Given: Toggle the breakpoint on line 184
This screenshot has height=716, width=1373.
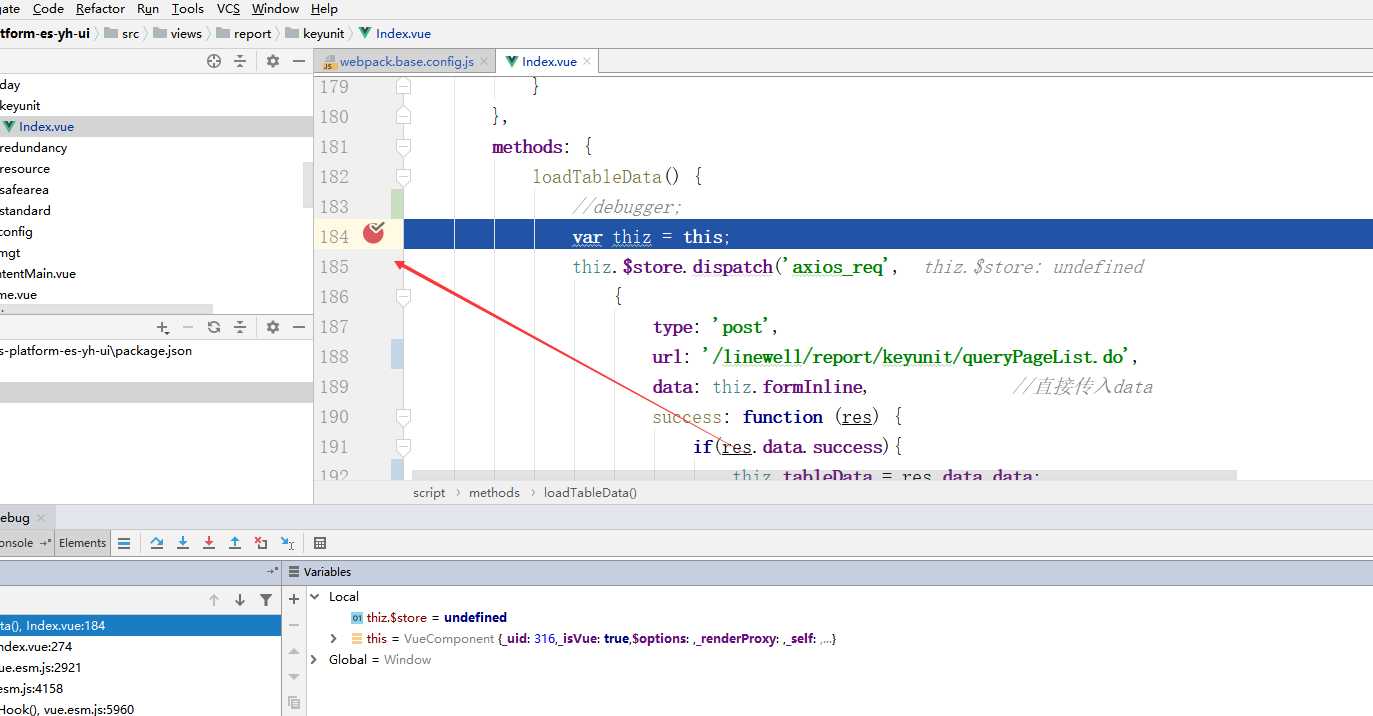Looking at the screenshot, I should [374, 233].
